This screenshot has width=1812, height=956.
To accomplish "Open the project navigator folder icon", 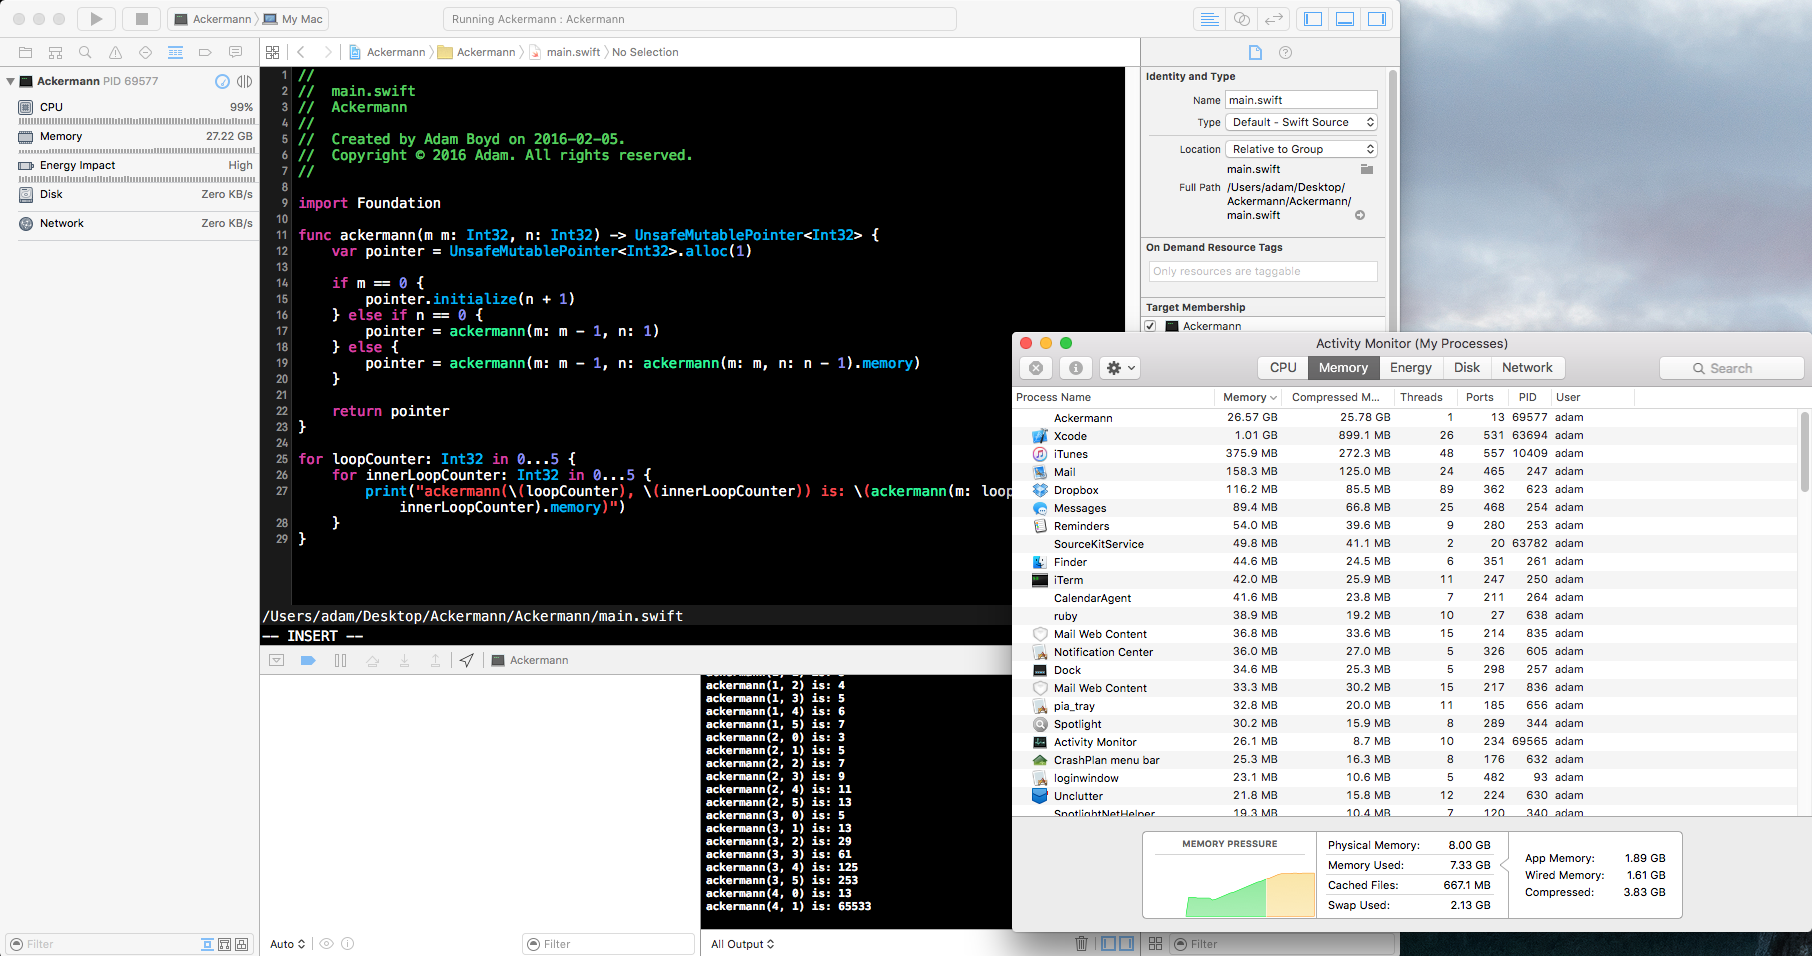I will tap(26, 52).
